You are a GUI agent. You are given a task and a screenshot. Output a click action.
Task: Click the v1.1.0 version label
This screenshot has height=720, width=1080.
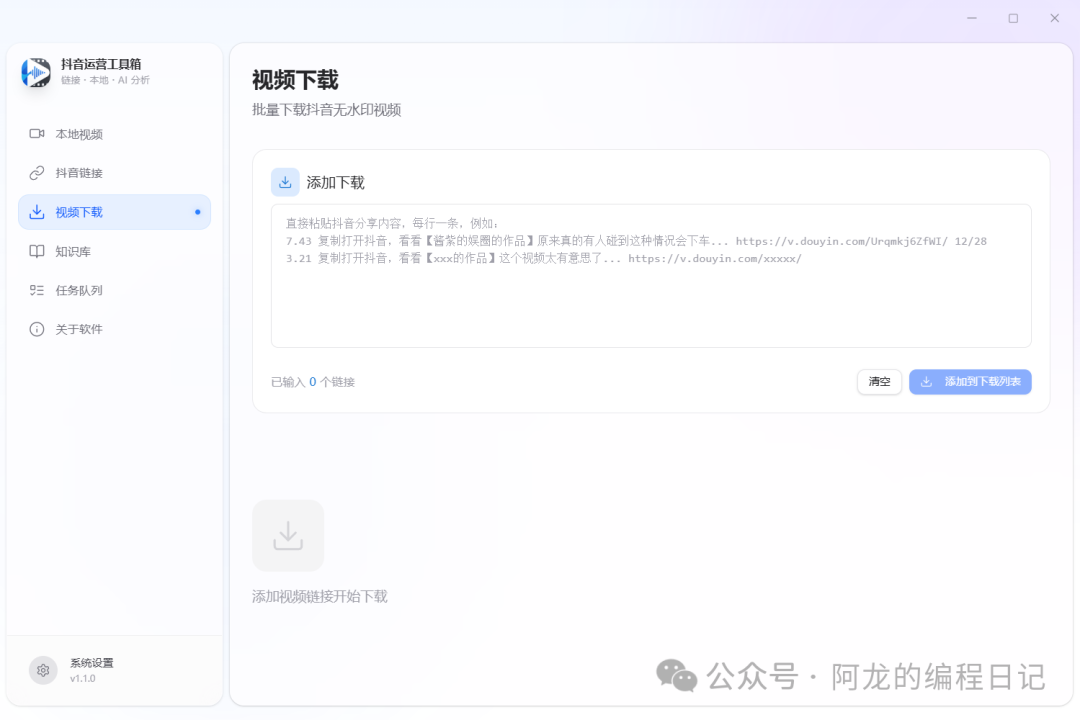pos(84,677)
